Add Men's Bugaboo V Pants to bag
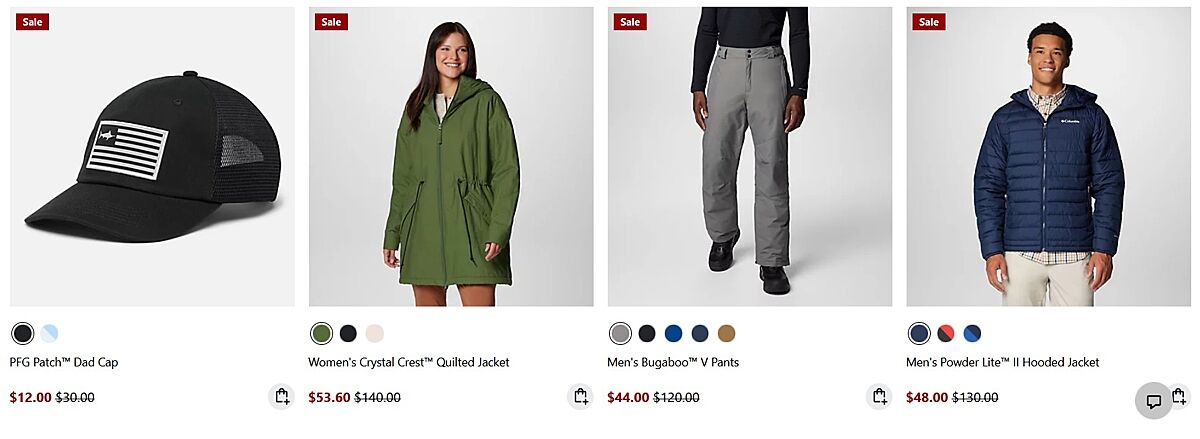 tap(879, 396)
